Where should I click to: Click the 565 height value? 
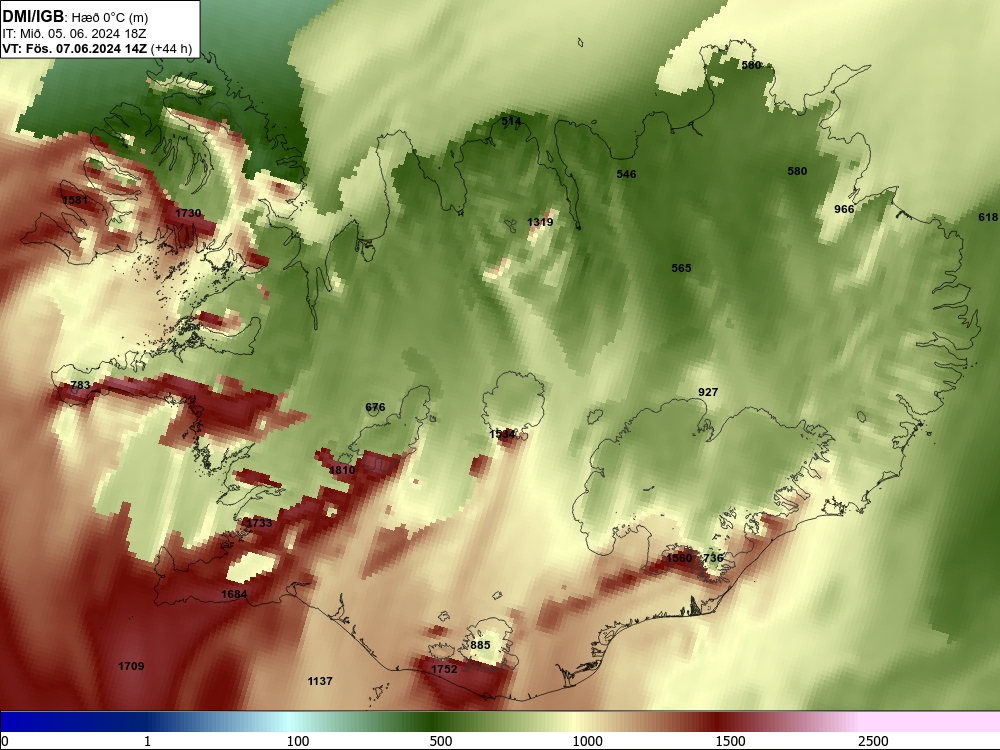tap(681, 268)
